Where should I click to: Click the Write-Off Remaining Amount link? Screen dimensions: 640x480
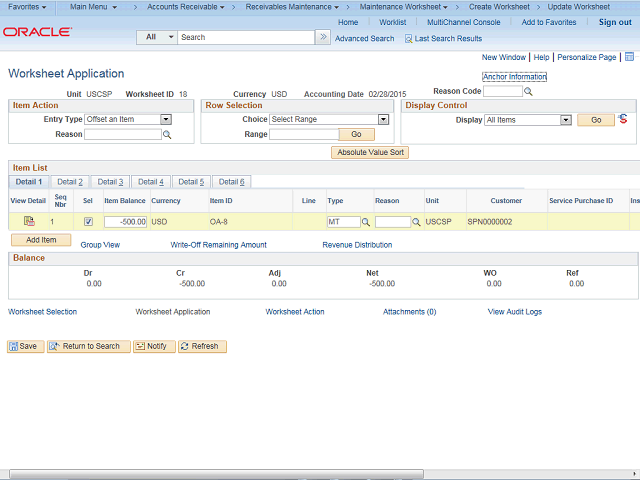[218, 244]
